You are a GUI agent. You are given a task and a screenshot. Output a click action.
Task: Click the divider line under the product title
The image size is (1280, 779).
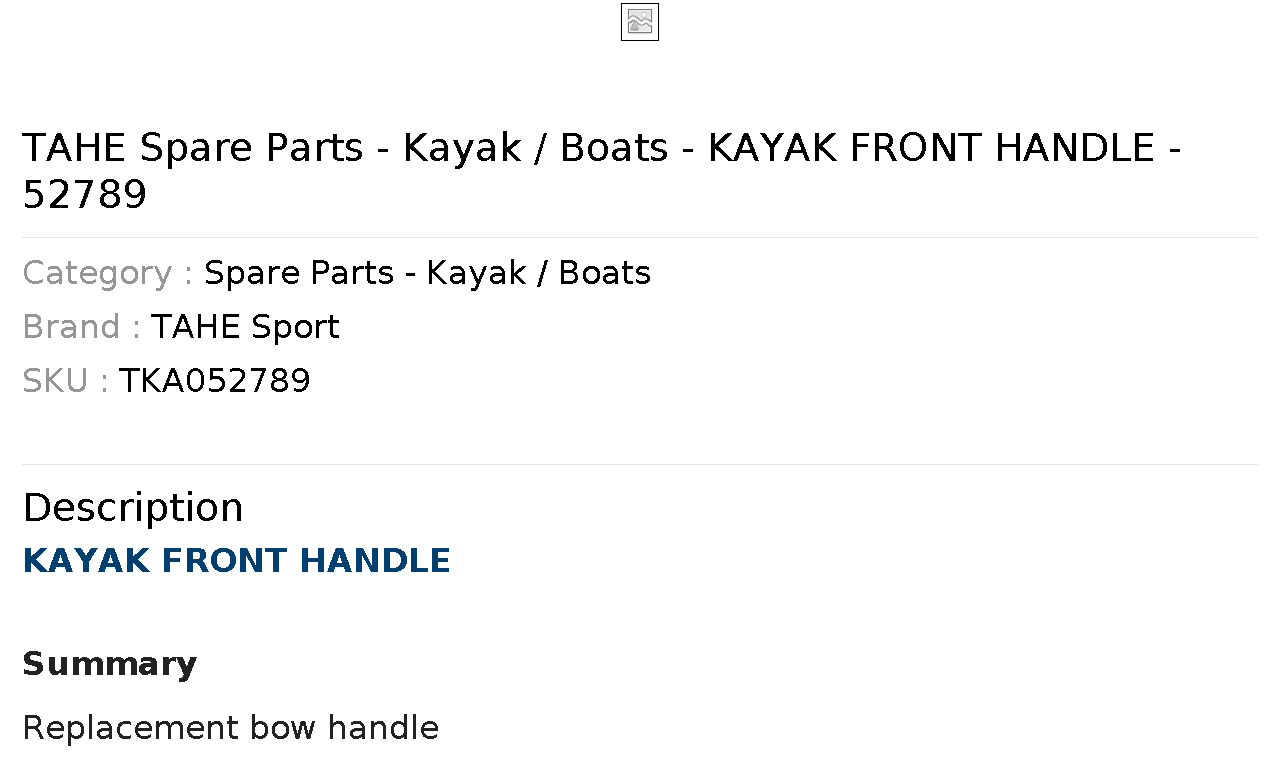click(640, 237)
